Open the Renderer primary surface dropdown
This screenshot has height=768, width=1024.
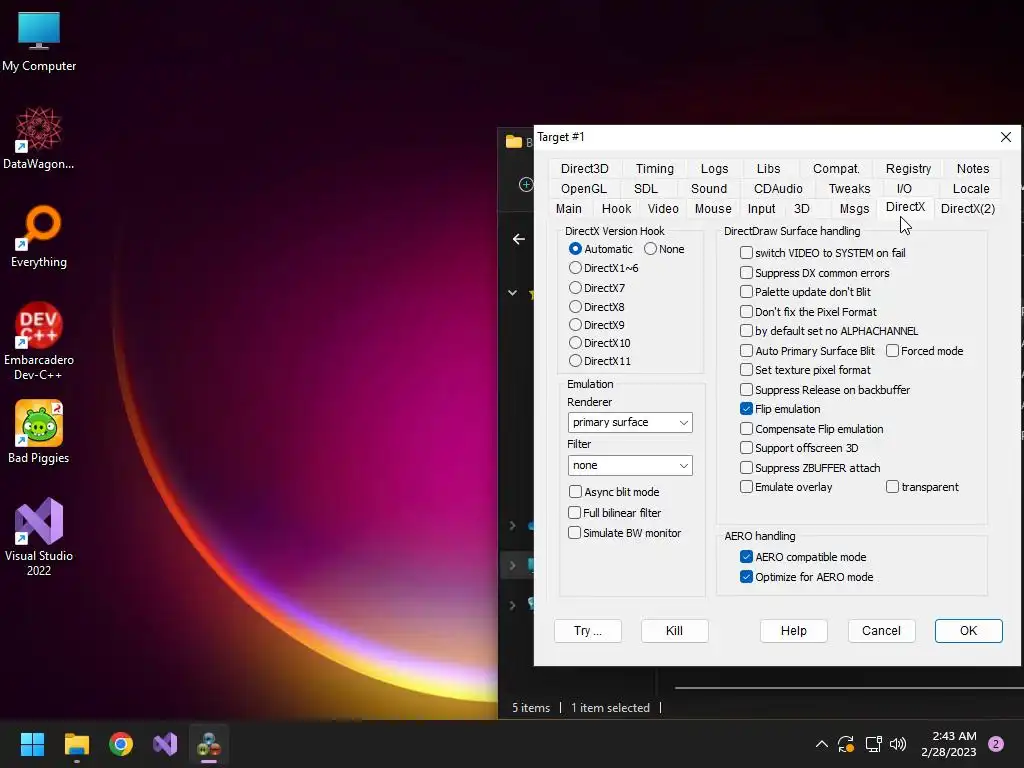pyautogui.click(x=630, y=423)
